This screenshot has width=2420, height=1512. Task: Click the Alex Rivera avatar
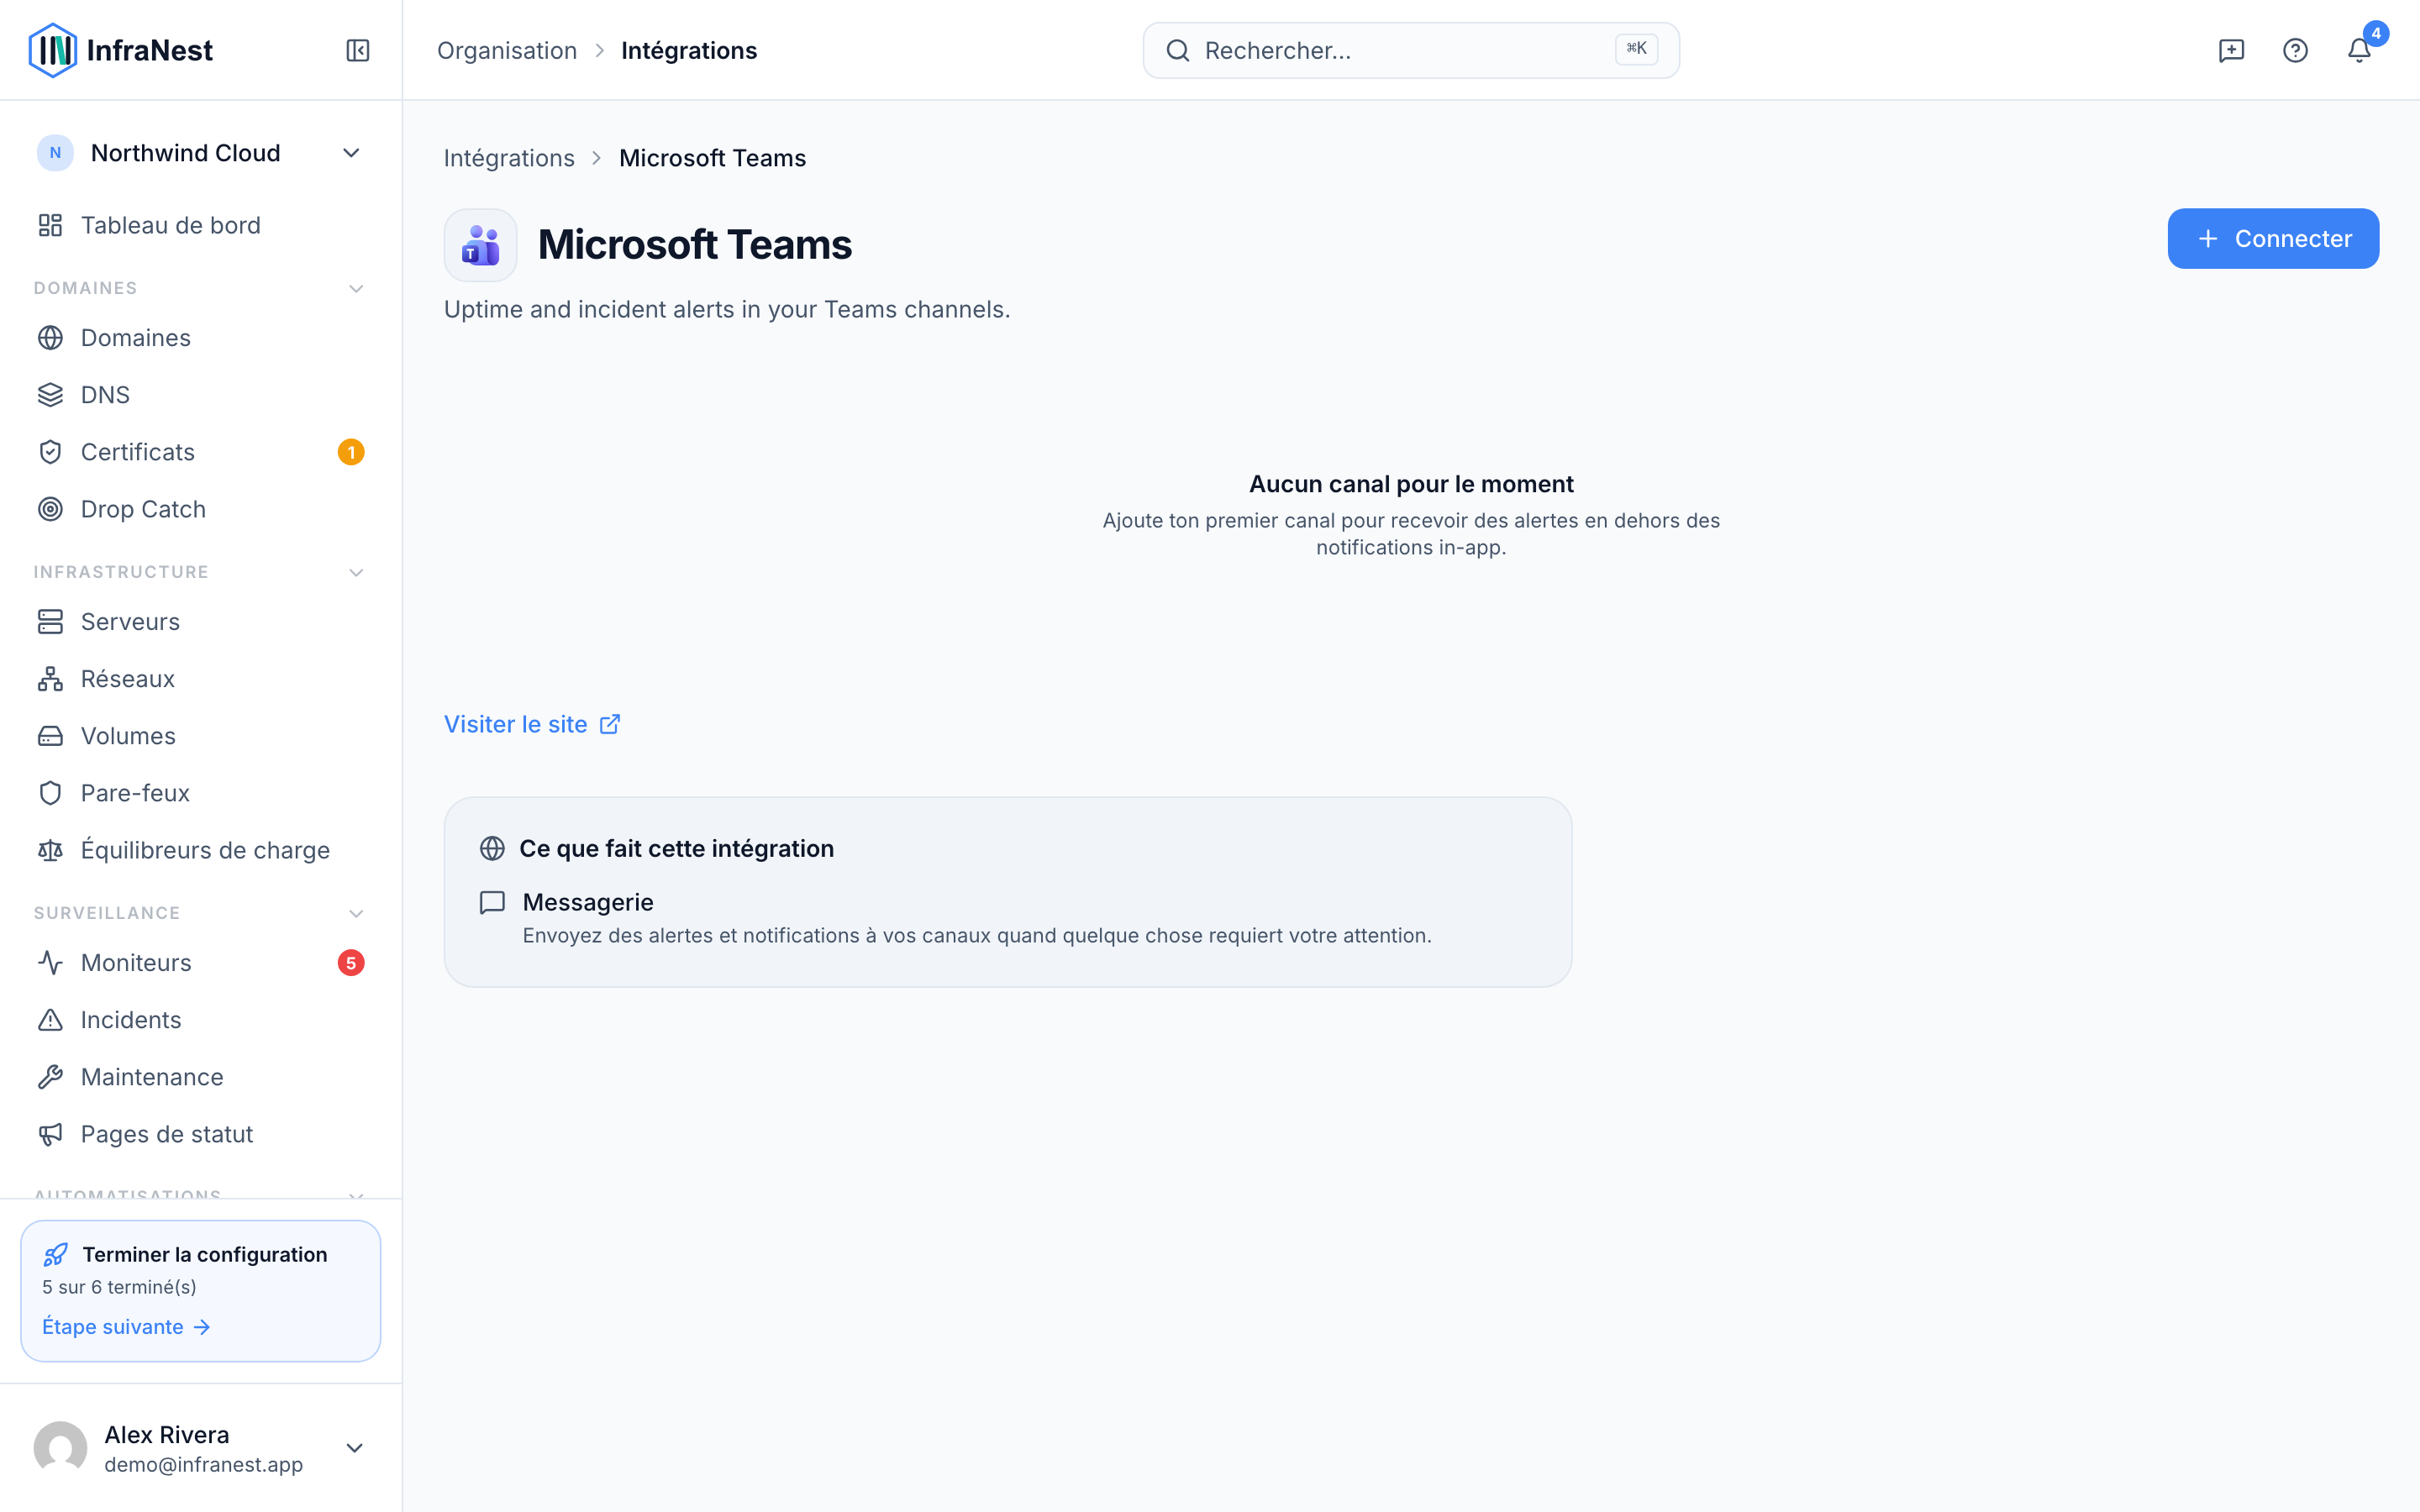pos(60,1448)
